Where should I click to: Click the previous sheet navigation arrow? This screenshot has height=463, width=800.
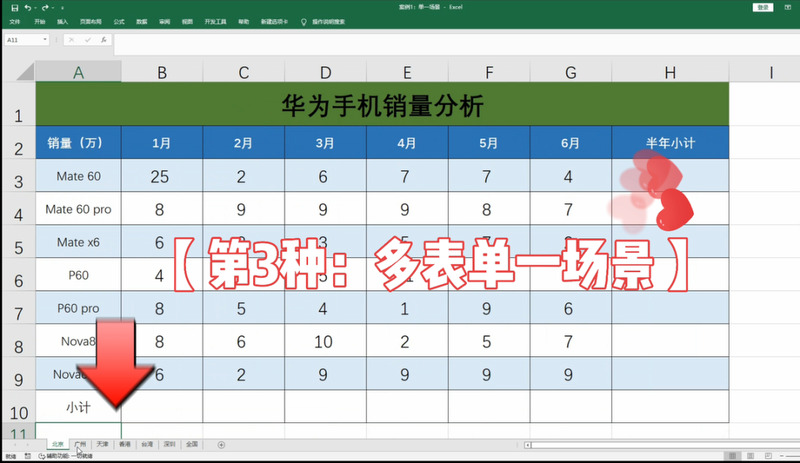[x=15, y=445]
